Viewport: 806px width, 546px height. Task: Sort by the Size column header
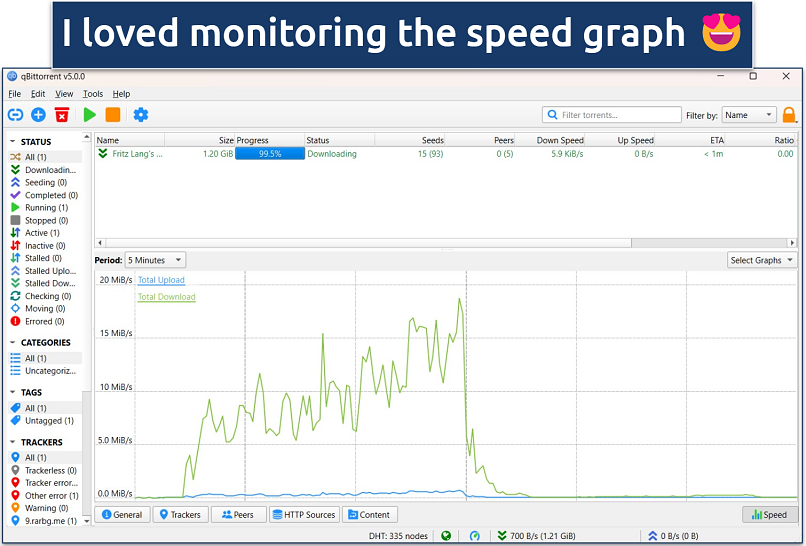[x=199, y=140]
